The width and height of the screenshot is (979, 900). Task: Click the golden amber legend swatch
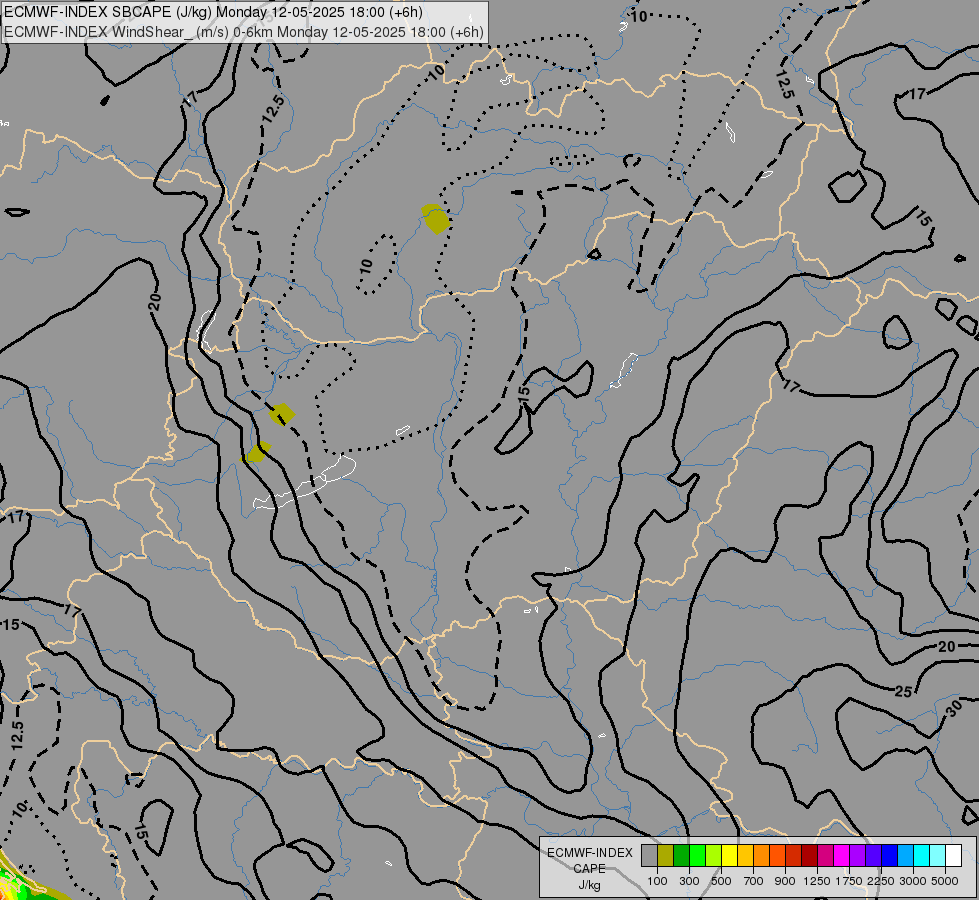(x=745, y=856)
